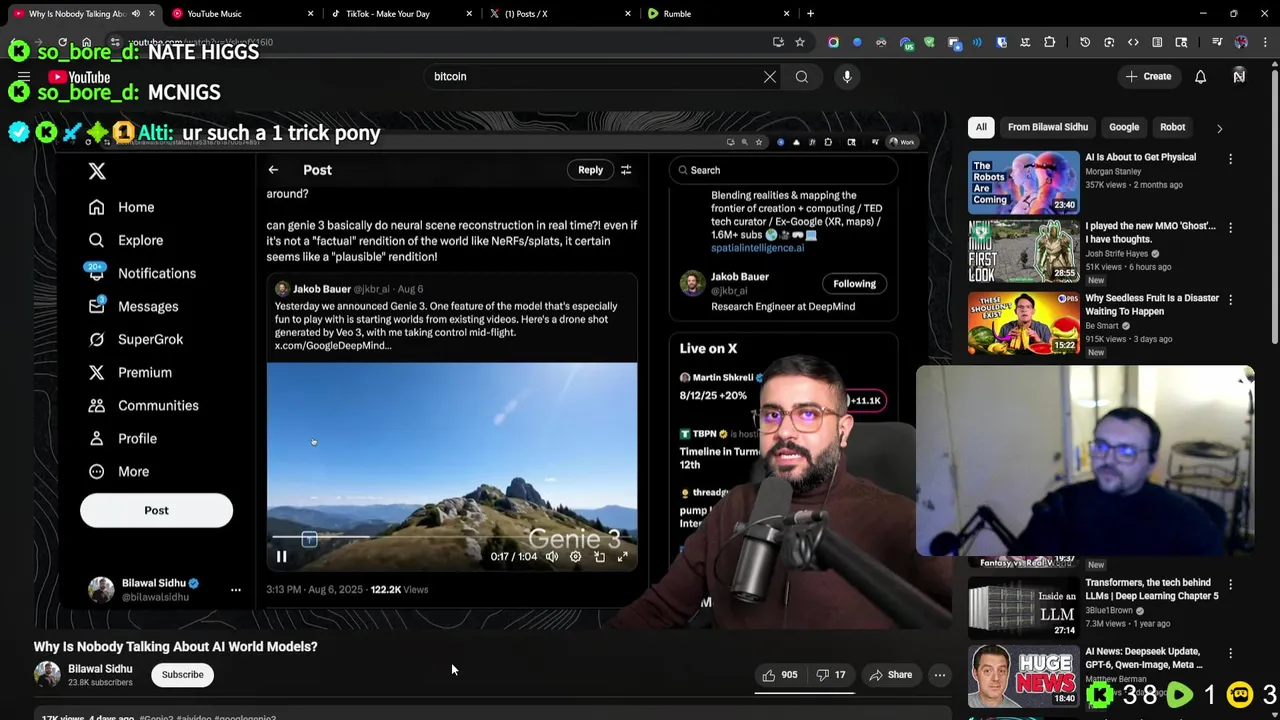This screenshot has width=1280, height=720.
Task: Select the Robot filter chip
Action: (x=1172, y=127)
